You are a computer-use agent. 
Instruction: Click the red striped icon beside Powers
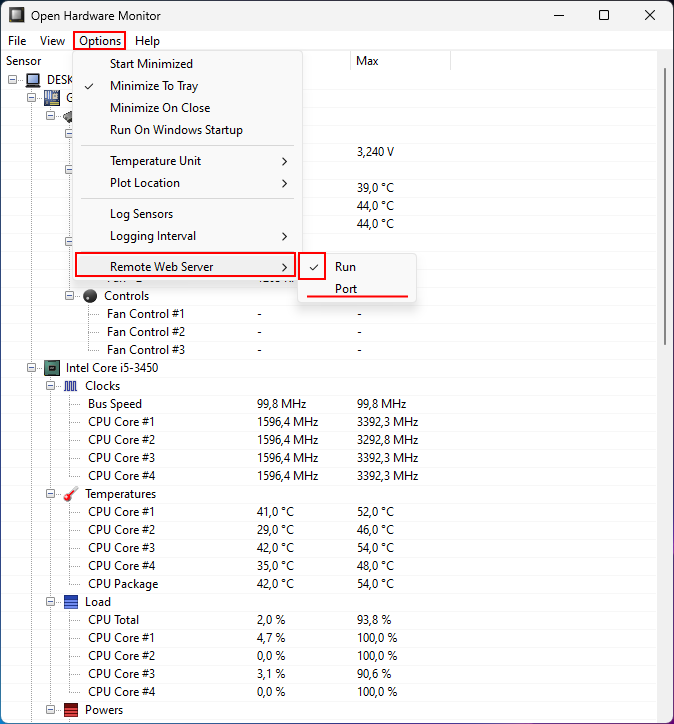click(71, 710)
